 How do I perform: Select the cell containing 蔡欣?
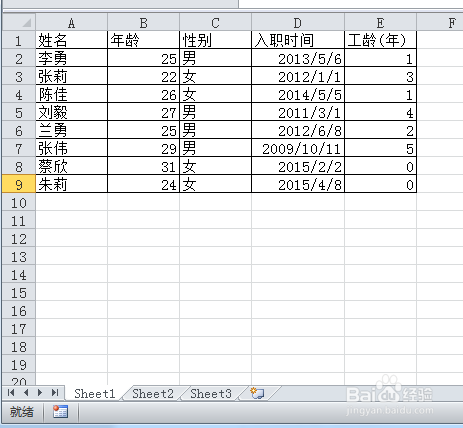[72, 166]
